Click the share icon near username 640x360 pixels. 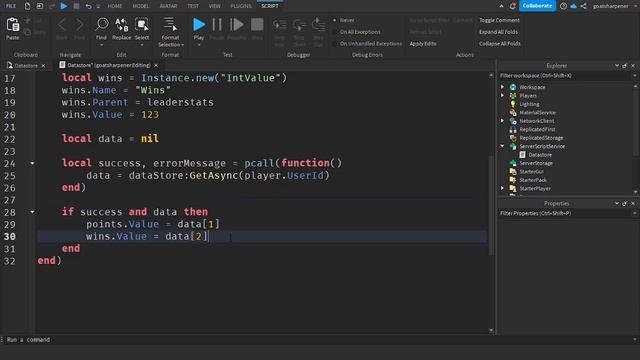point(584,6)
